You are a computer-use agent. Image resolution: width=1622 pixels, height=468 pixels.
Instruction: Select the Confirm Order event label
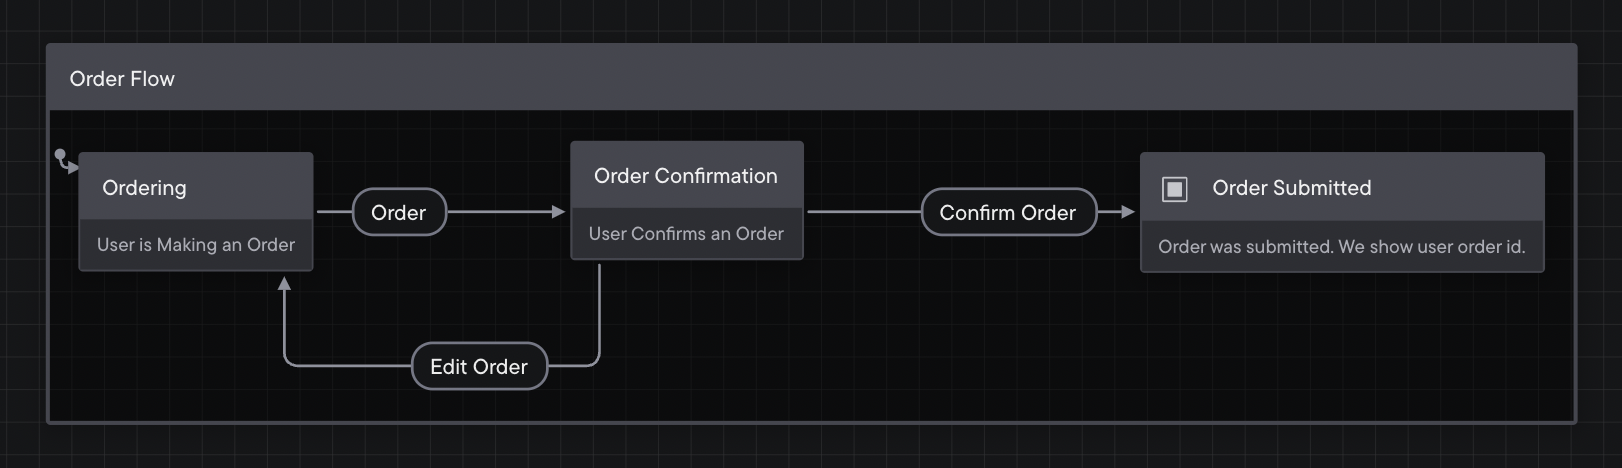tap(1007, 212)
